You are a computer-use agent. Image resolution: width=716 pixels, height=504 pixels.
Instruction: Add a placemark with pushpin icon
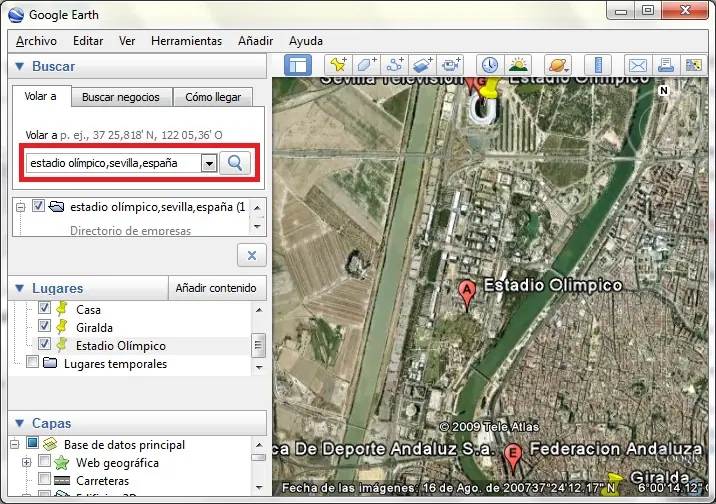[x=338, y=65]
